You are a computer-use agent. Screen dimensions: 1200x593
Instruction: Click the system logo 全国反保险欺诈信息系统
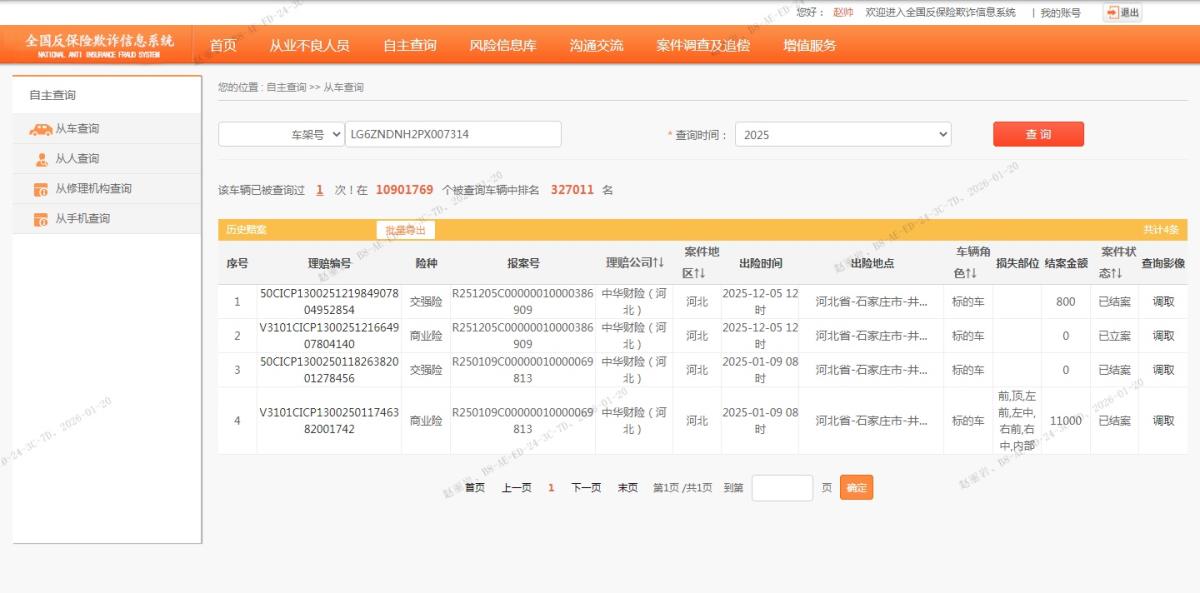99,44
